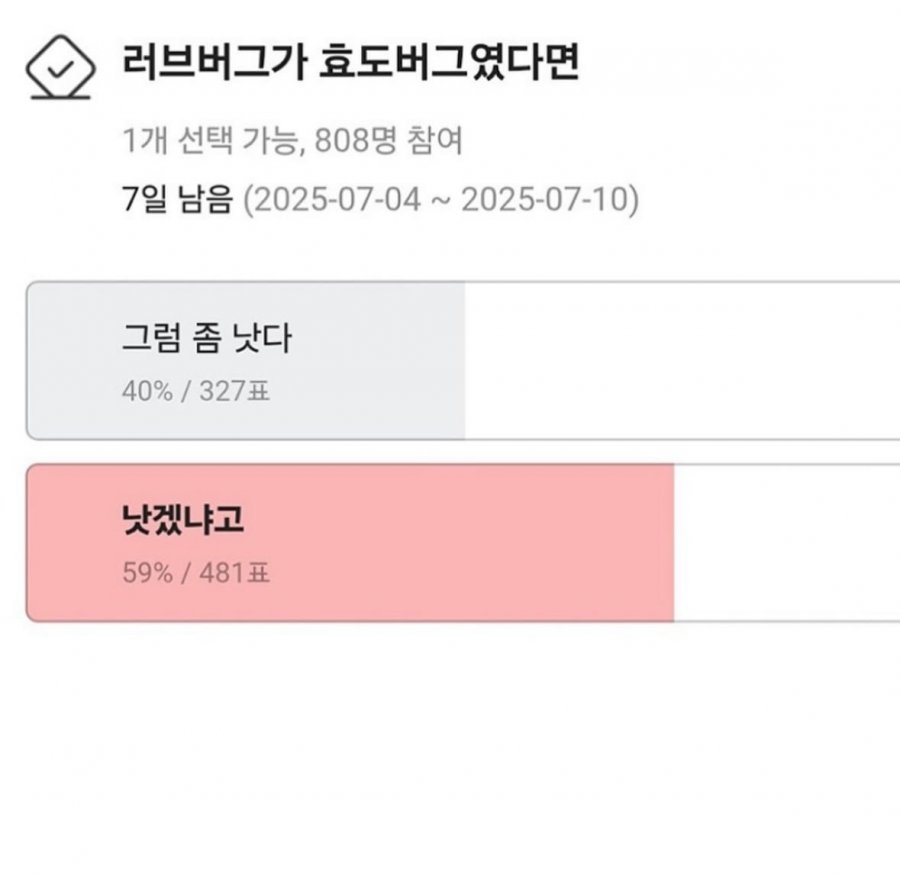Click the poll date range 2025-07-04 ~ 2025-07-10
Image resolution: width=900 pixels, height=874 pixels.
(x=441, y=200)
